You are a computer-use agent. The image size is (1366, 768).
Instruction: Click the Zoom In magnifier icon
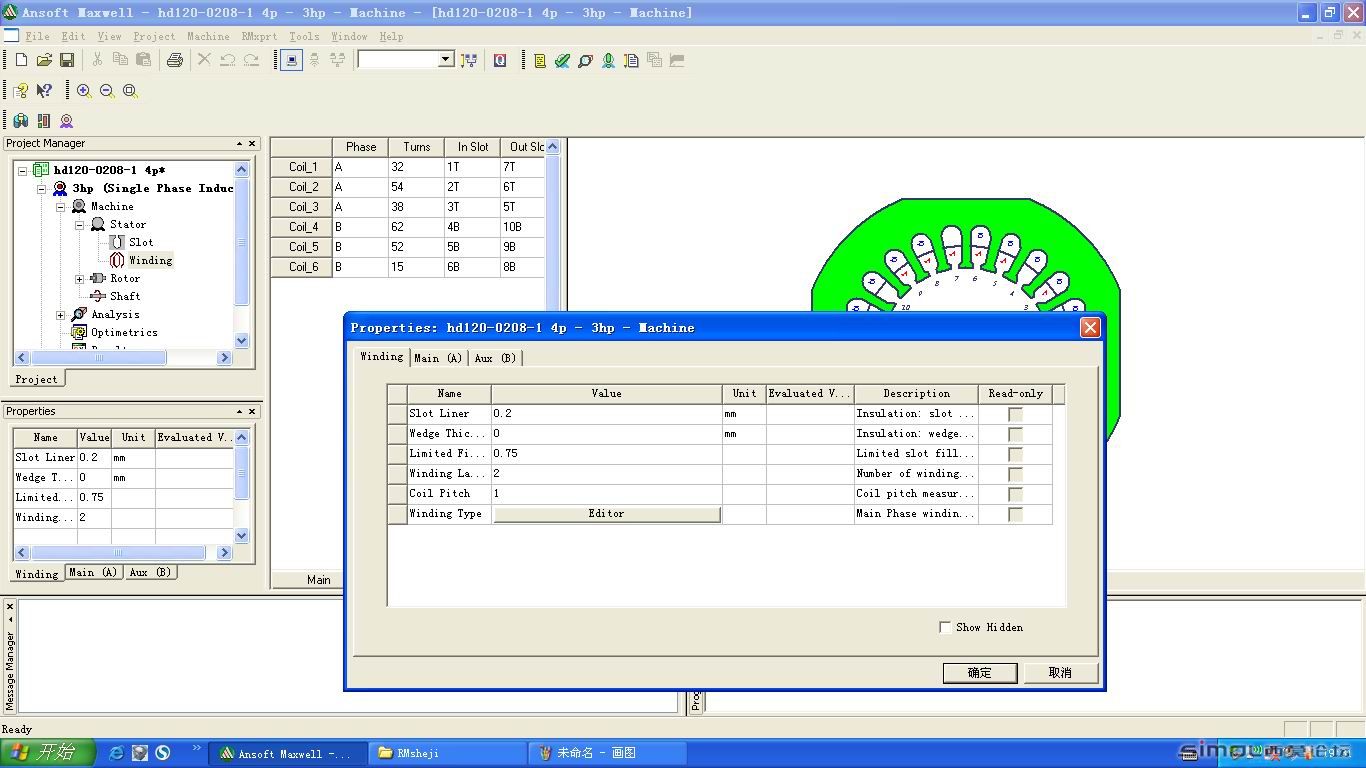[84, 90]
